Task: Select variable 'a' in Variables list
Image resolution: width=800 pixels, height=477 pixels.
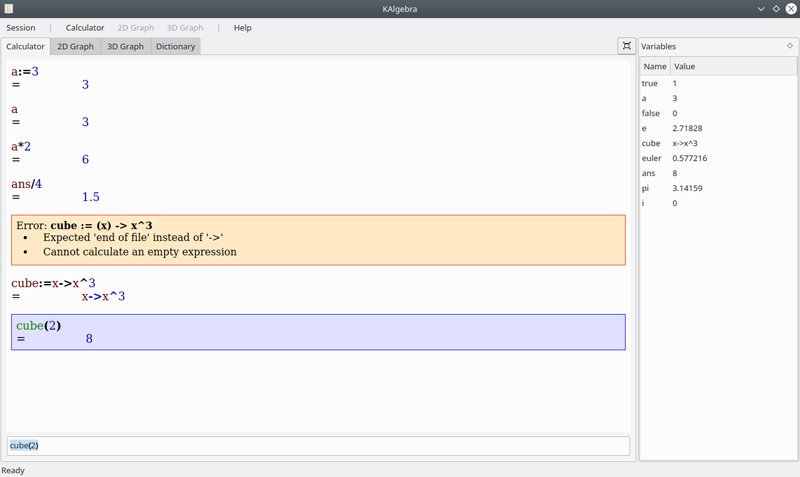Action: click(718, 98)
